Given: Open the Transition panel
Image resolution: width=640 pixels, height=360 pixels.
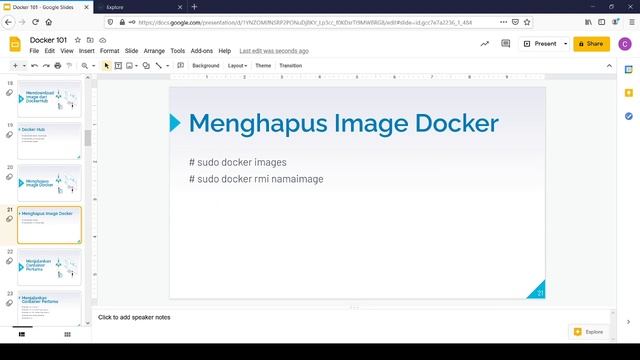Looking at the screenshot, I should coord(291,66).
